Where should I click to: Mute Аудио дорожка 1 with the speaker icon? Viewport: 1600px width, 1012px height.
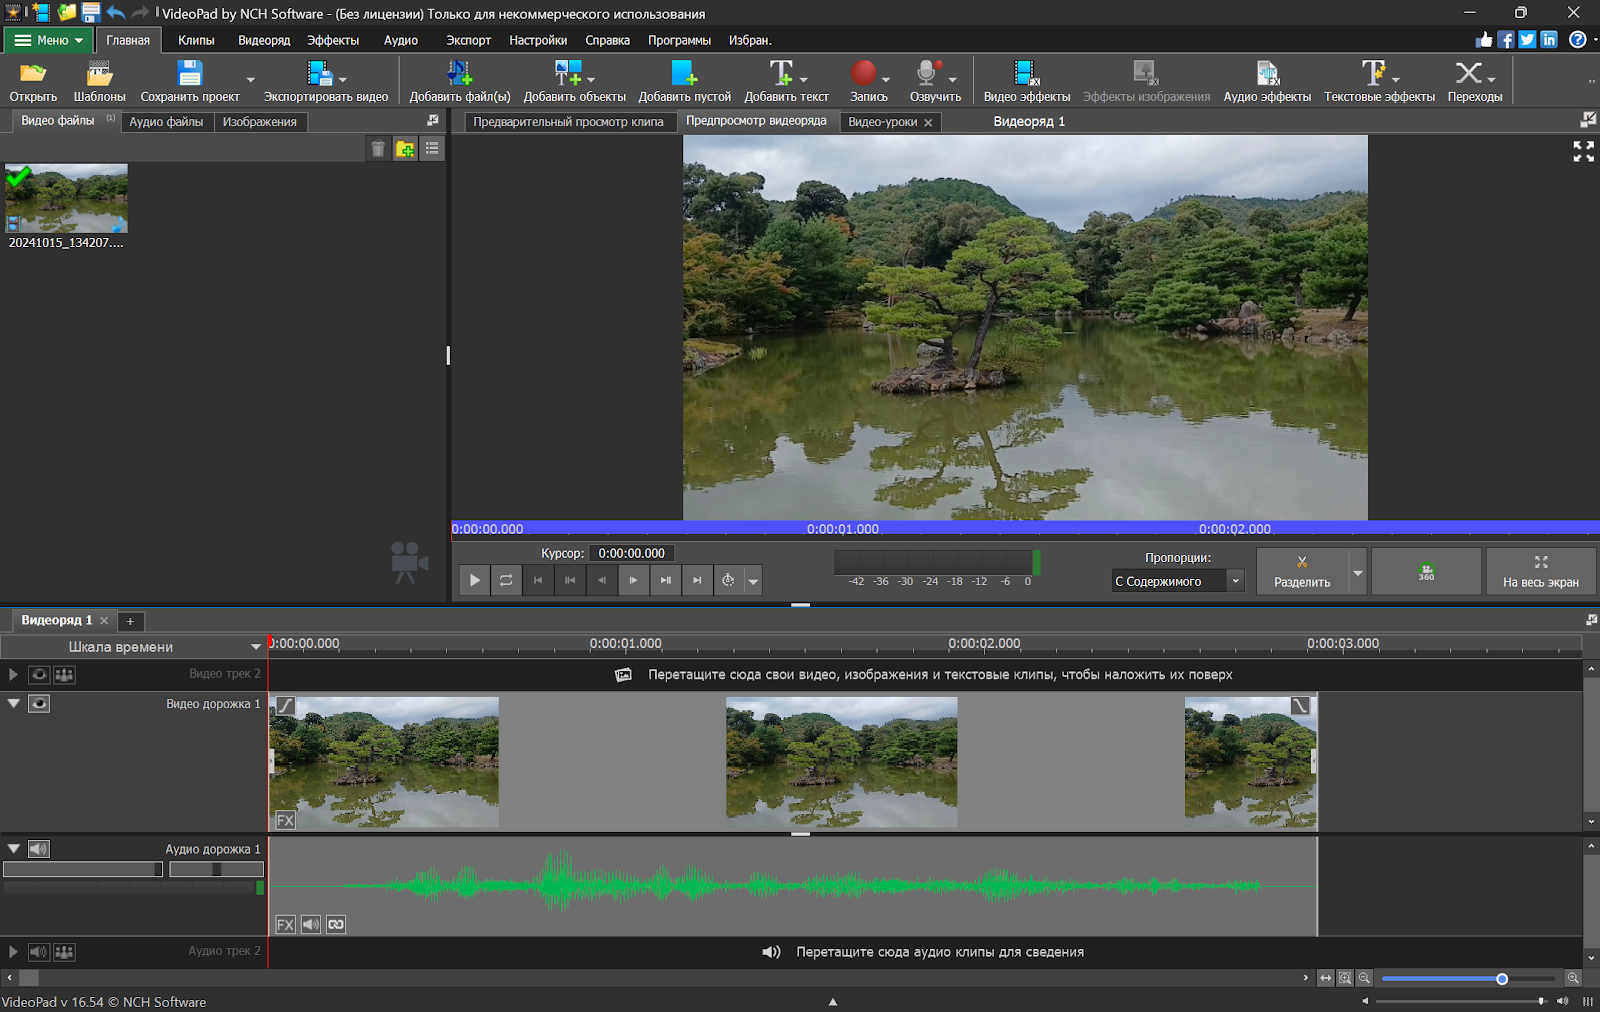(38, 848)
